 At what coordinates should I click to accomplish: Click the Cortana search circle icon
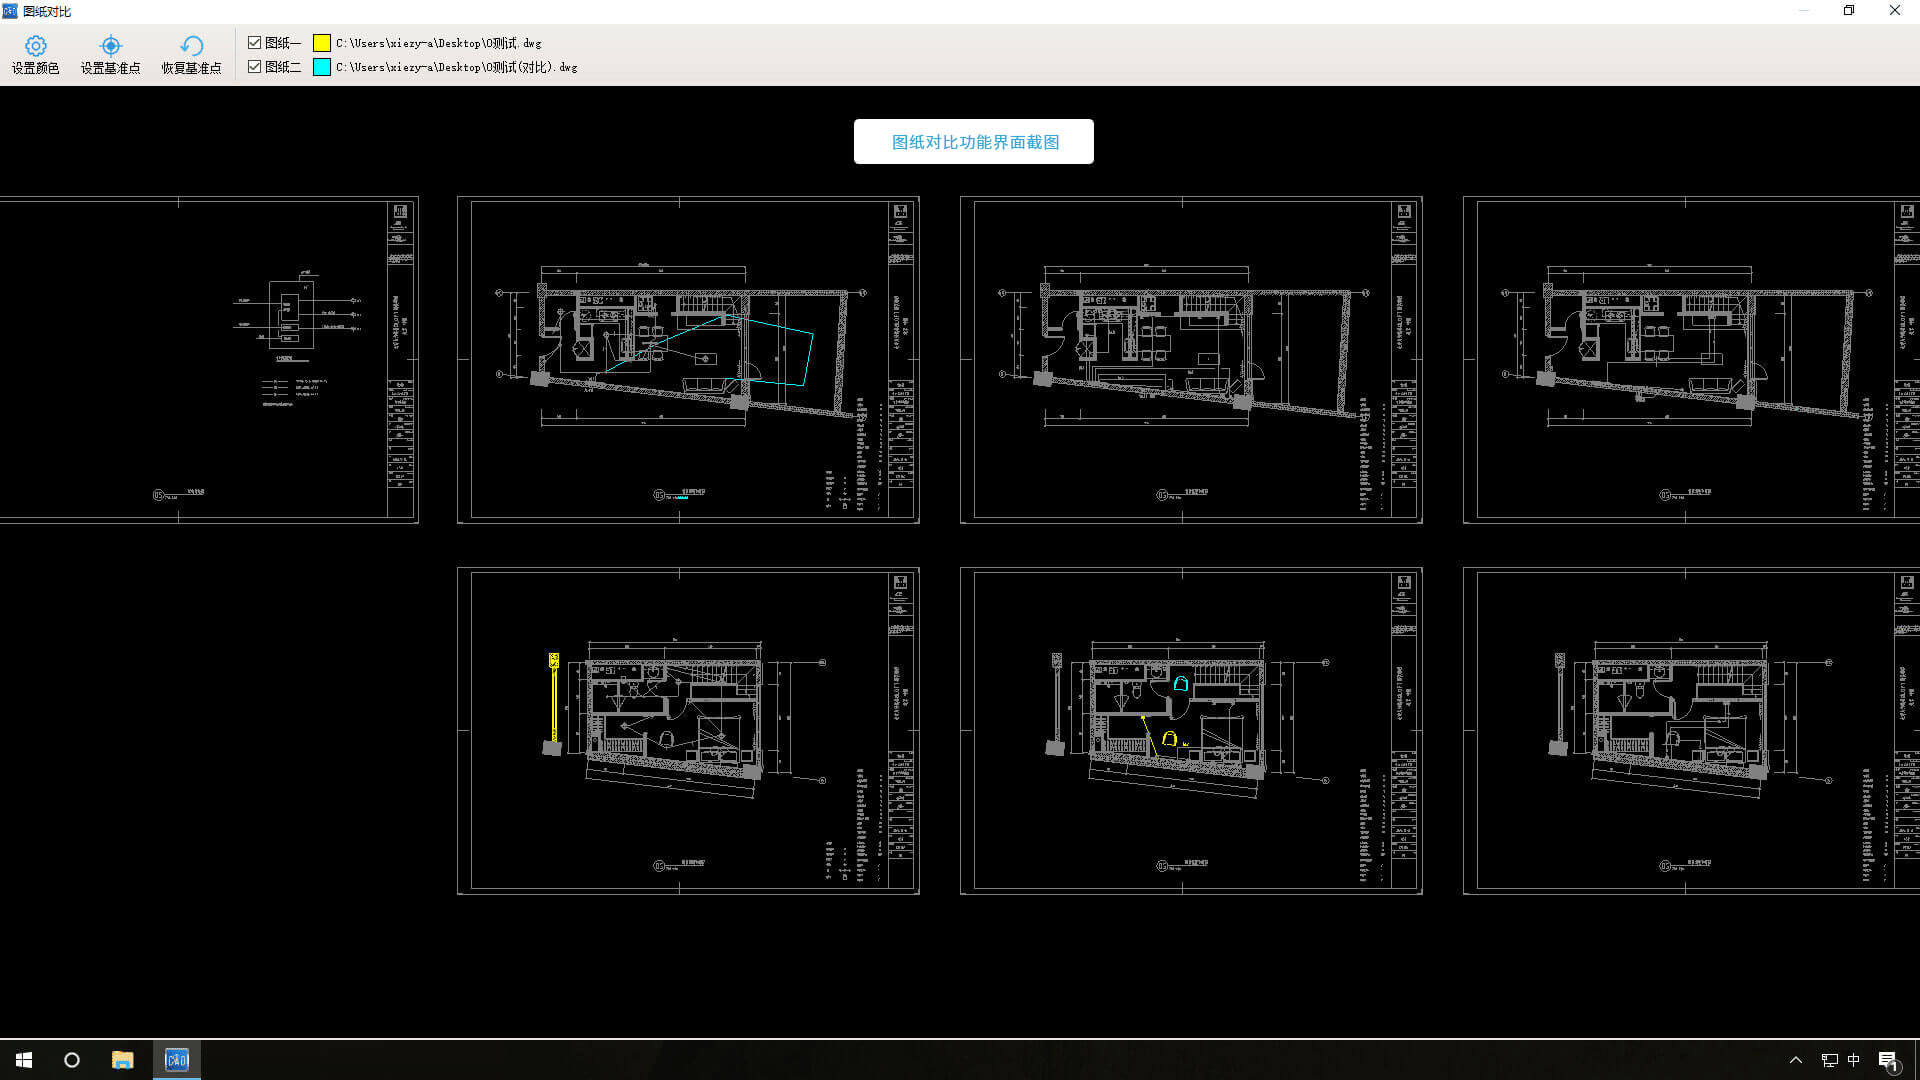72,1060
